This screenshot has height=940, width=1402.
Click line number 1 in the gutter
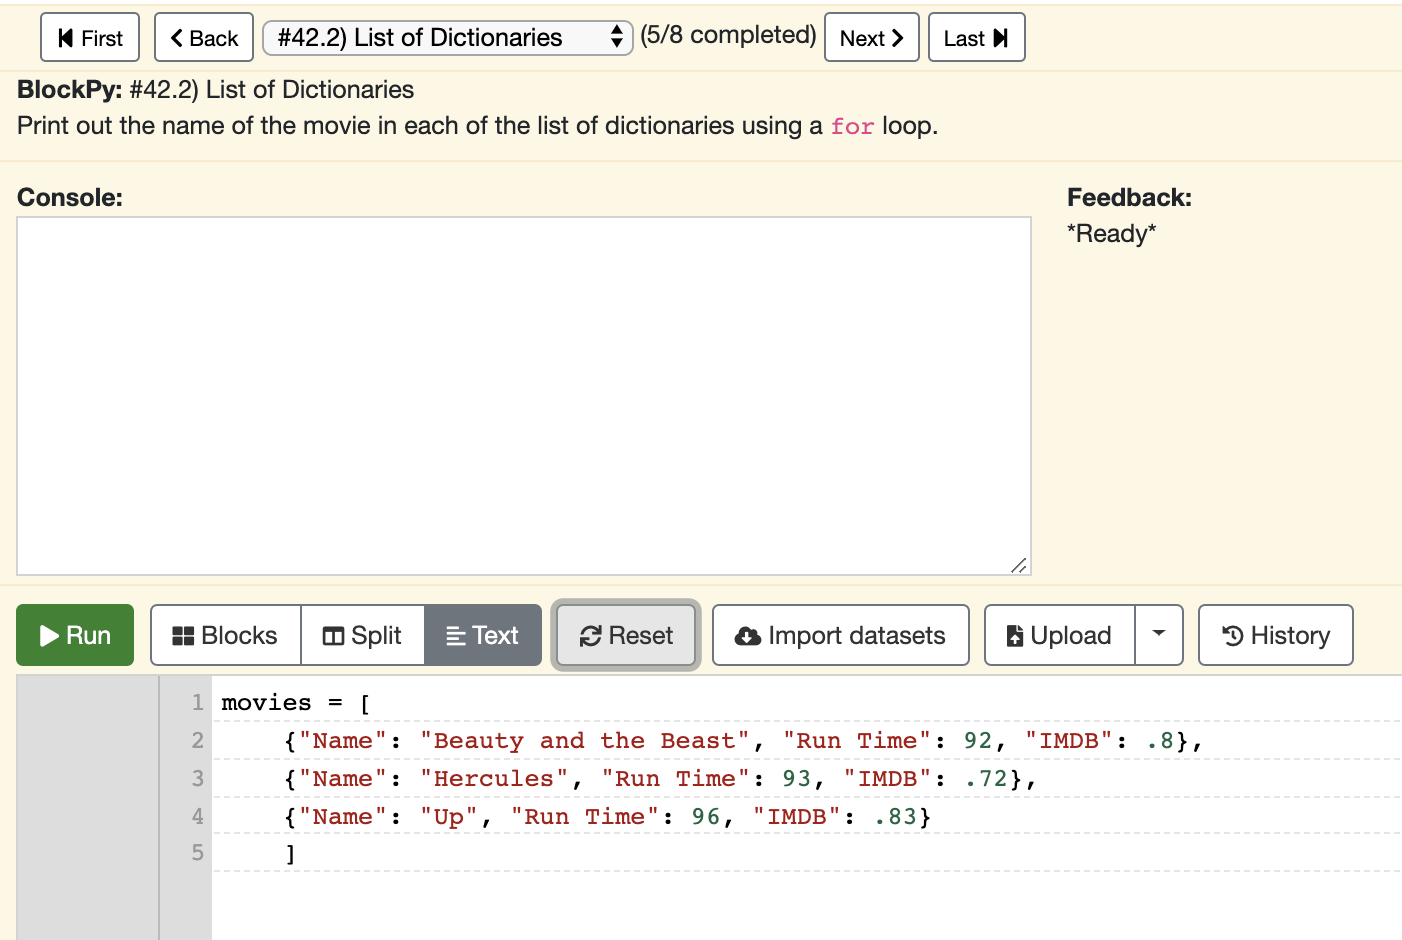click(x=198, y=703)
